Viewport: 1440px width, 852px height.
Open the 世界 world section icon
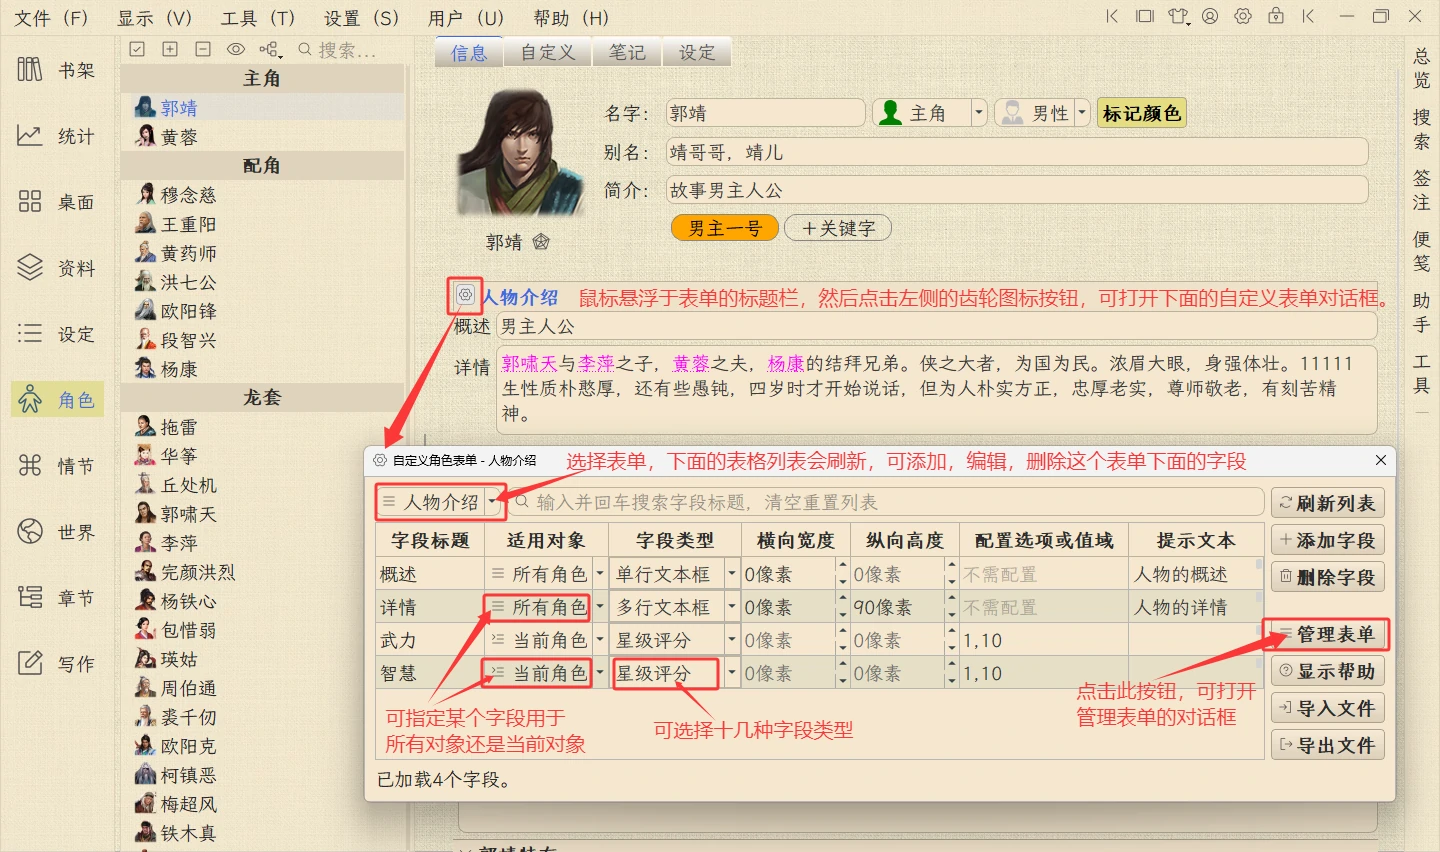pos(31,531)
